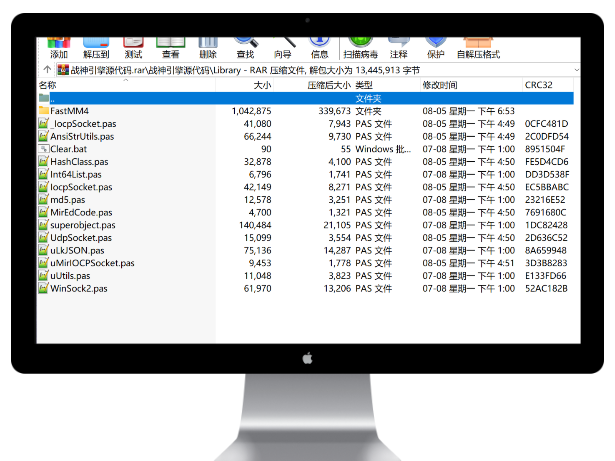Click the 自解压格式 (SFX) toolbar button

pos(478,49)
